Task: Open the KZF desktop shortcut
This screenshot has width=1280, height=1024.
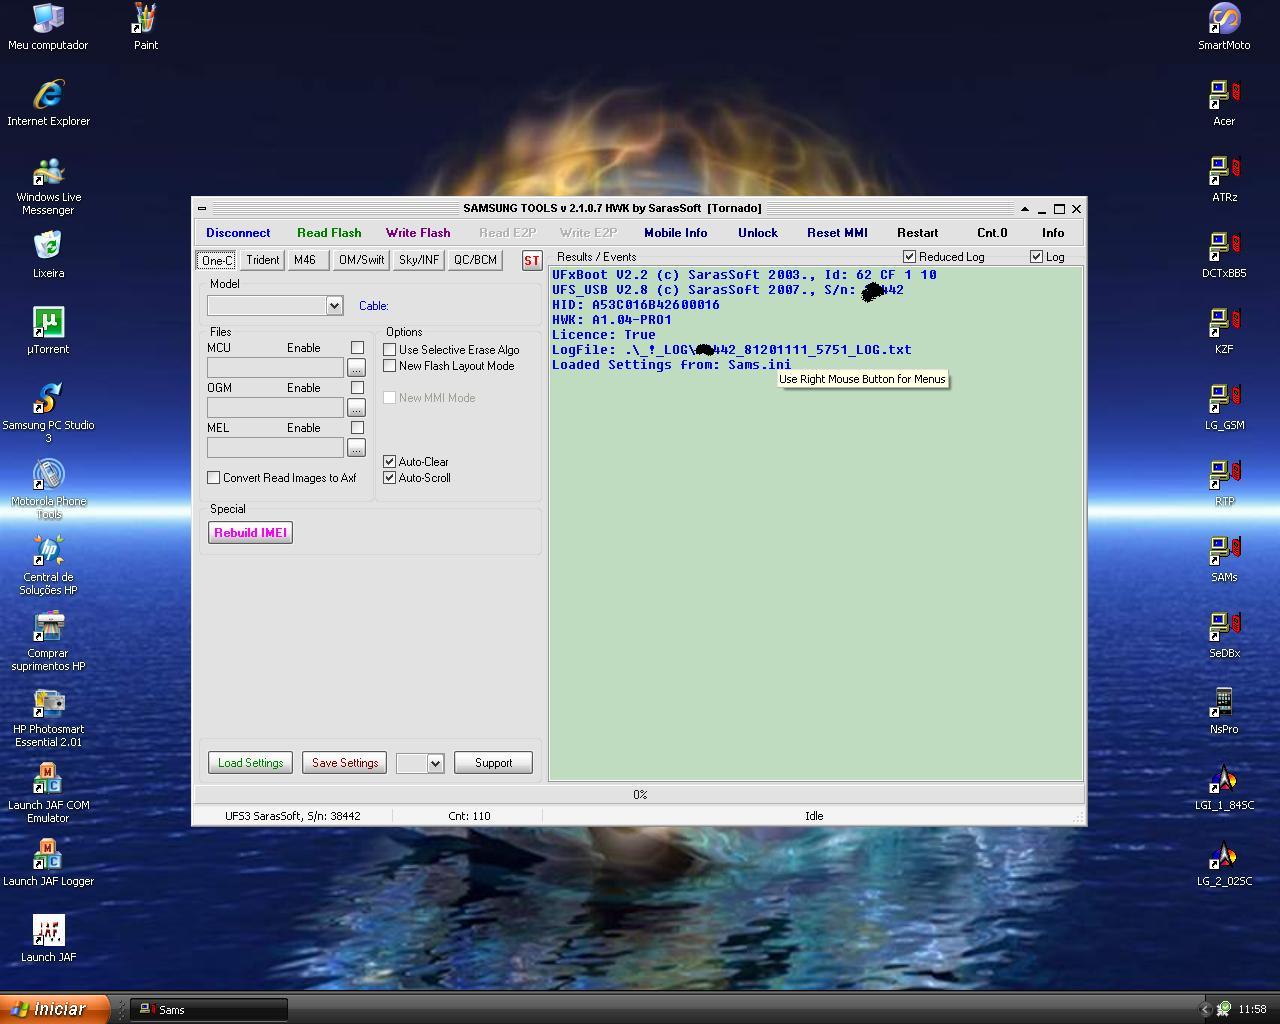Action: click(1224, 331)
